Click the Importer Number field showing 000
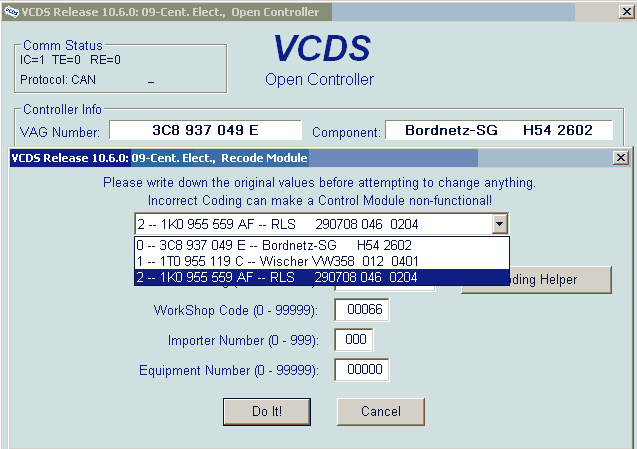 354,340
